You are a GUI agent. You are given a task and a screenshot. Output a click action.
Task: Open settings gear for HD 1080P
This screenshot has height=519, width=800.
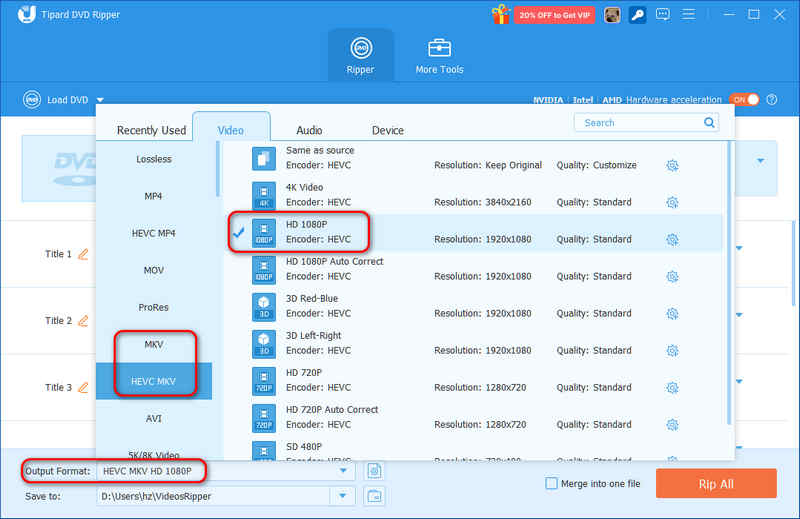coord(672,239)
